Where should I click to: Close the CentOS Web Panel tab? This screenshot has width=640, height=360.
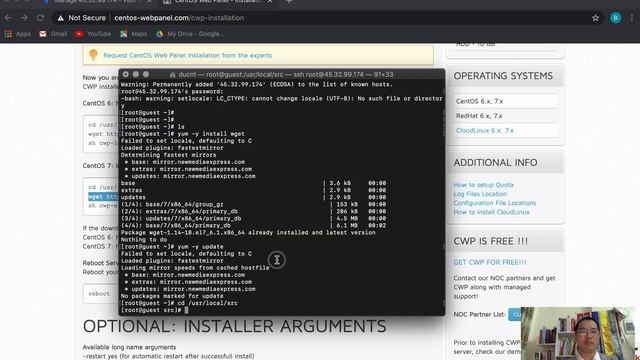(x=270, y=2)
